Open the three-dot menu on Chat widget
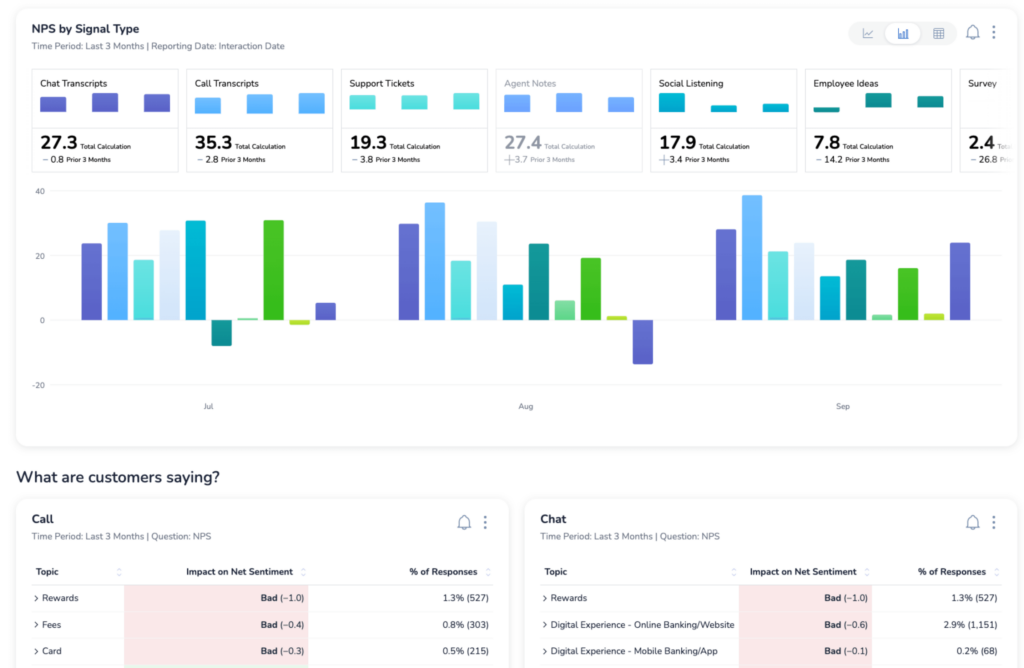 [994, 522]
